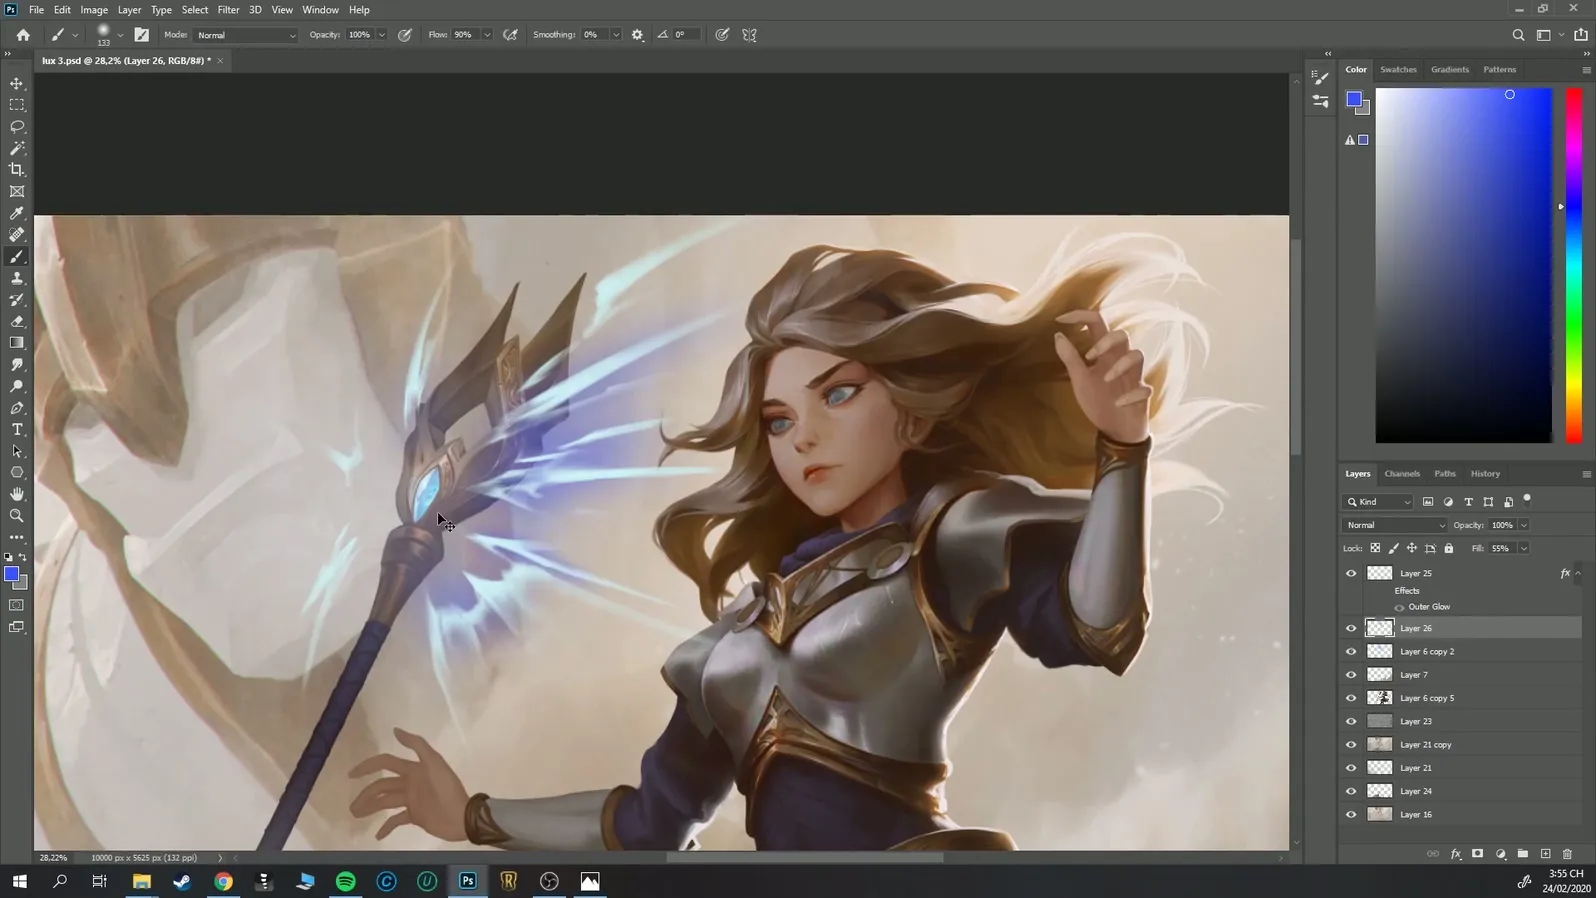Toggle visibility of Layer 7

coord(1351,675)
